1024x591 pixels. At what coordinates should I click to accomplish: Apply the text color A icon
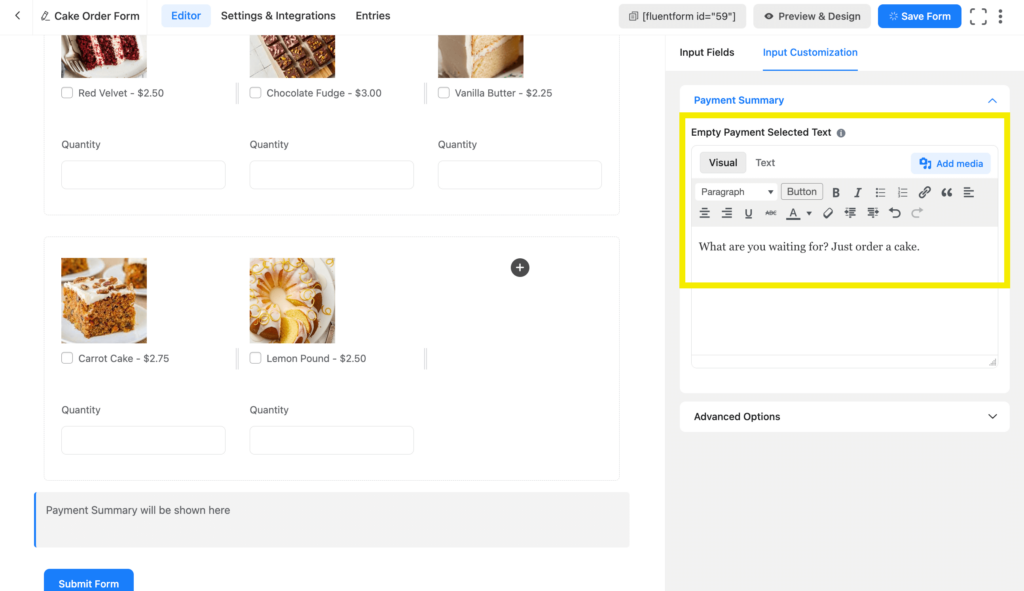(793, 213)
